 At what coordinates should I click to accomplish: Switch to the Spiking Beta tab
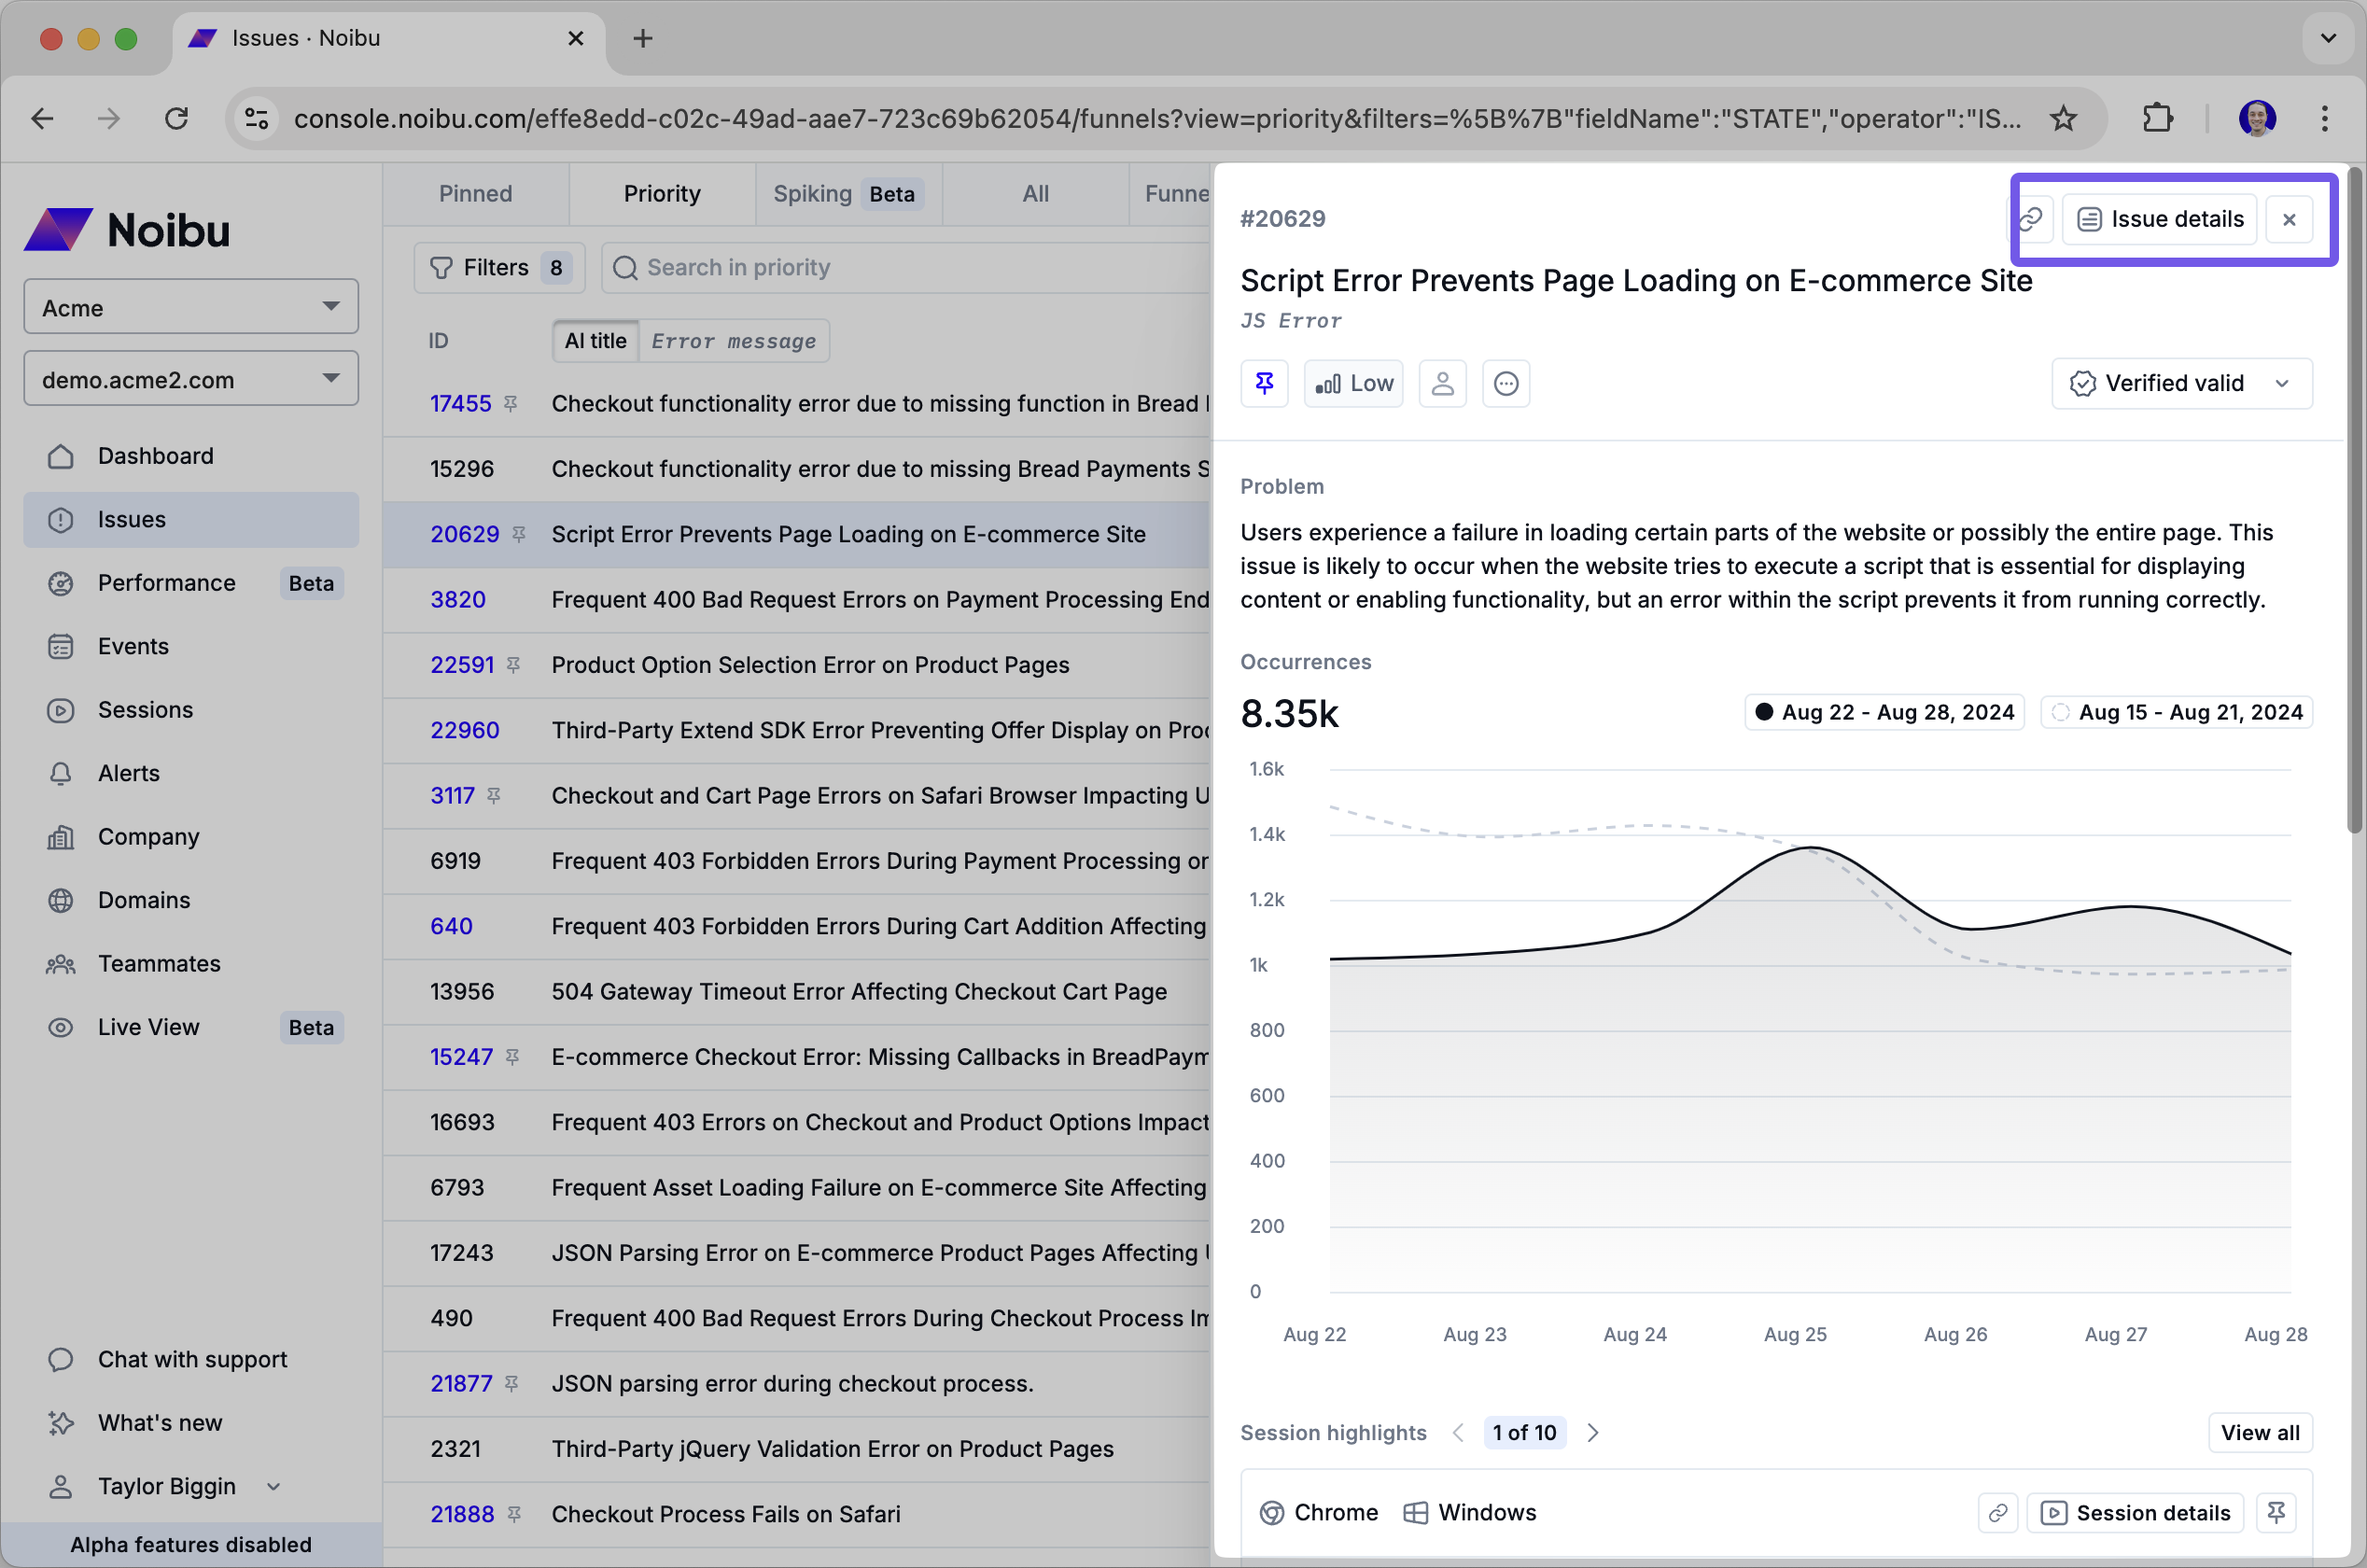click(846, 194)
